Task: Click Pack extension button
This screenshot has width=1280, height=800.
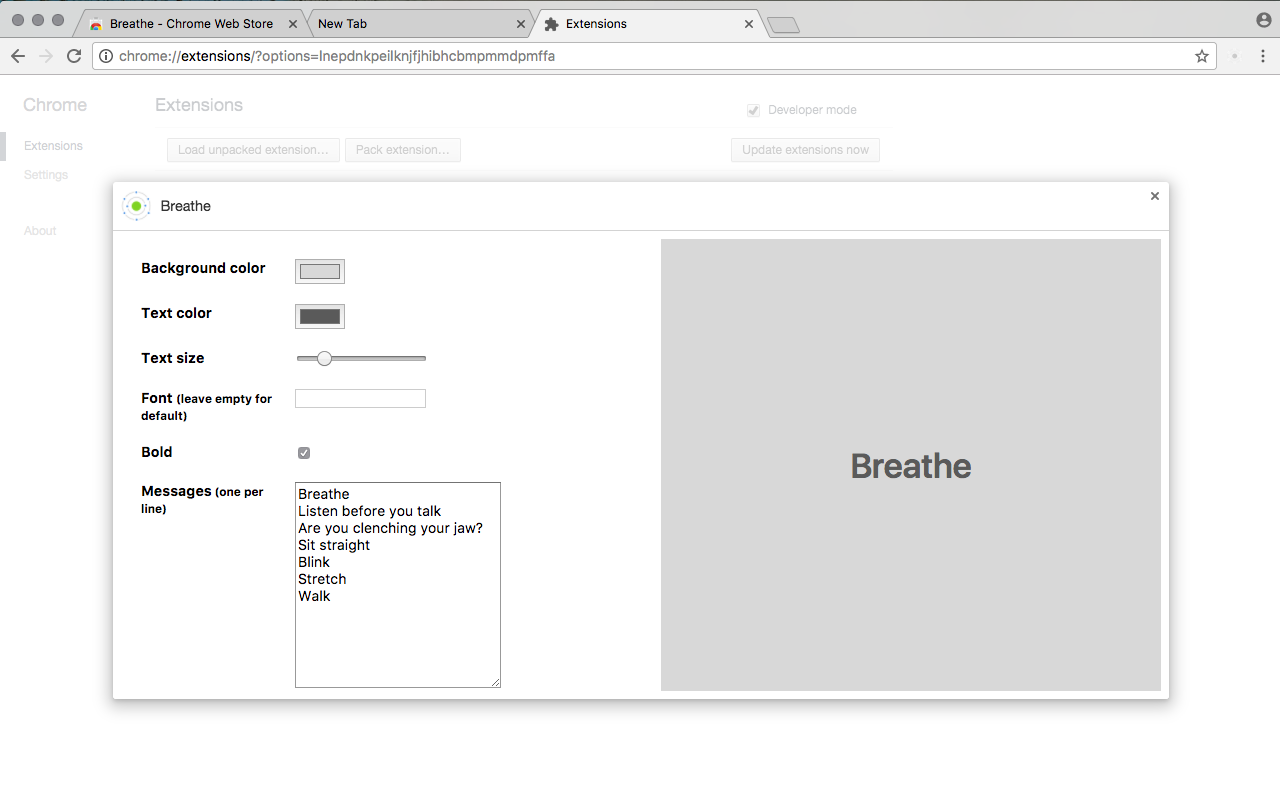Action: [403, 150]
